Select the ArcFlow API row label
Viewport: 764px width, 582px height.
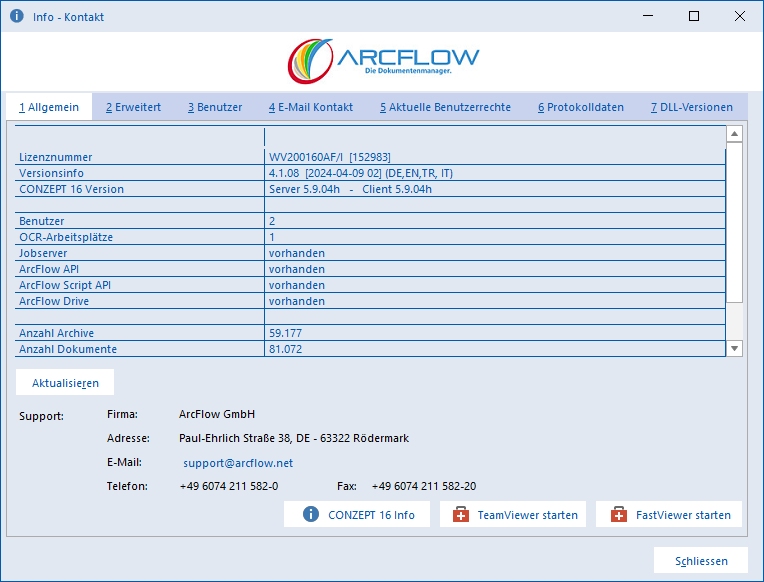[x=49, y=269]
